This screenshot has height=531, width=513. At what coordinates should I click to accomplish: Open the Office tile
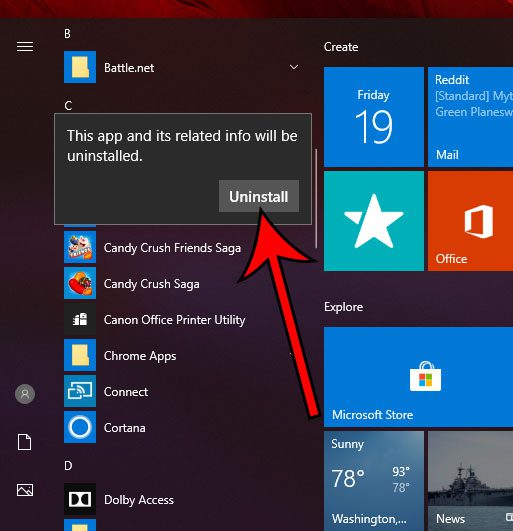[x=470, y=221]
